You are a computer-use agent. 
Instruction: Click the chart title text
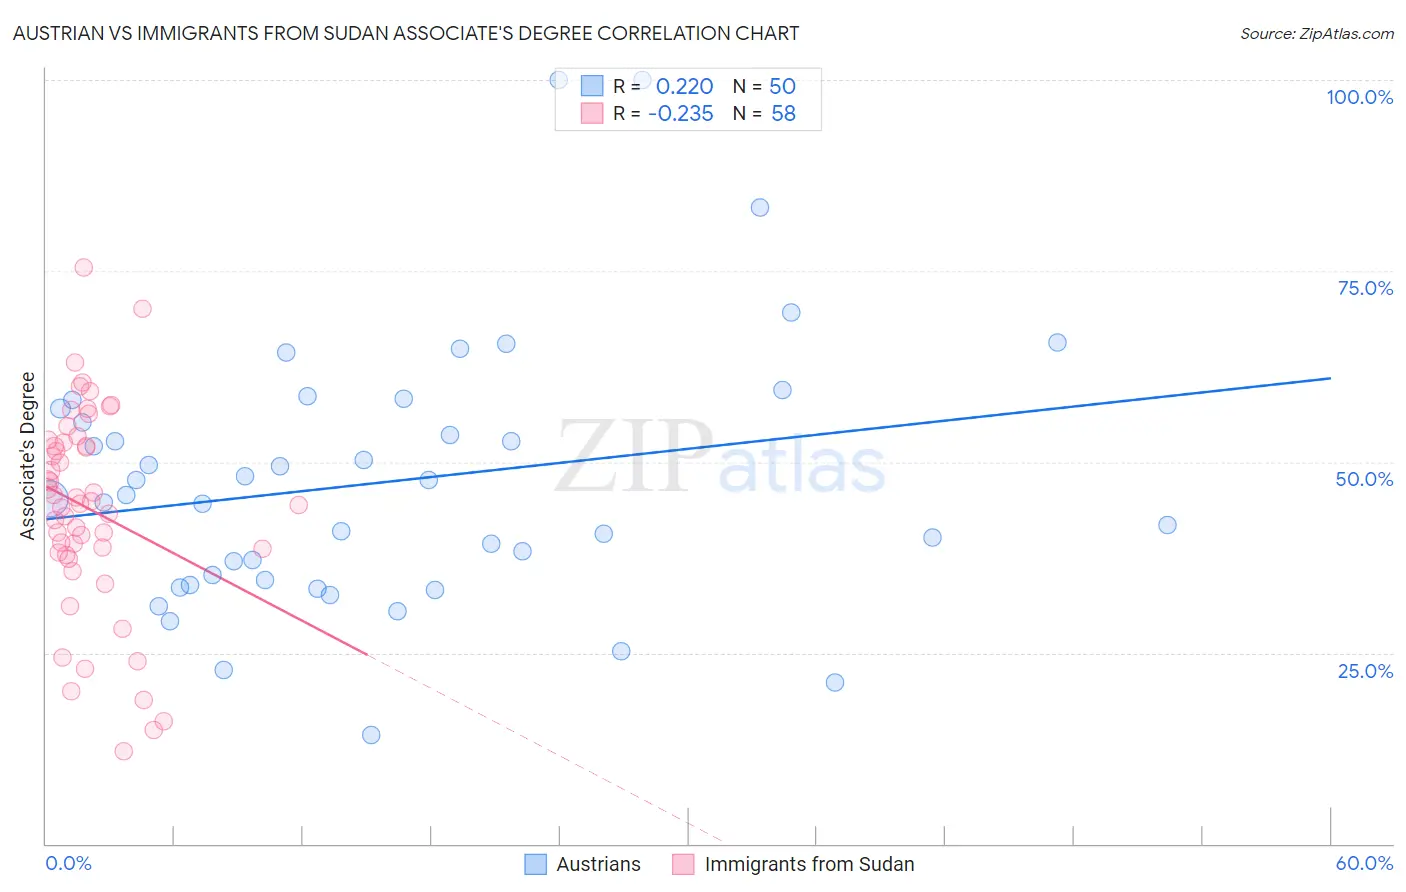pos(406,33)
